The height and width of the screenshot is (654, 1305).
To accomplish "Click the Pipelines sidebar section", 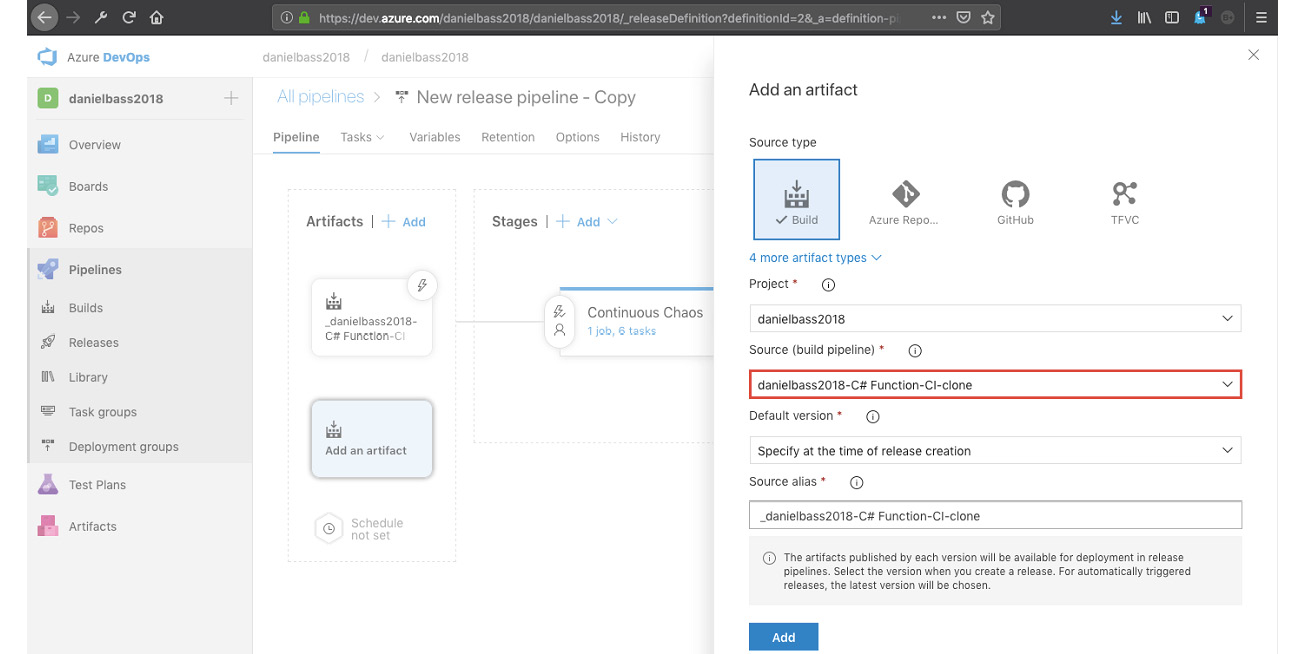I will pos(95,270).
